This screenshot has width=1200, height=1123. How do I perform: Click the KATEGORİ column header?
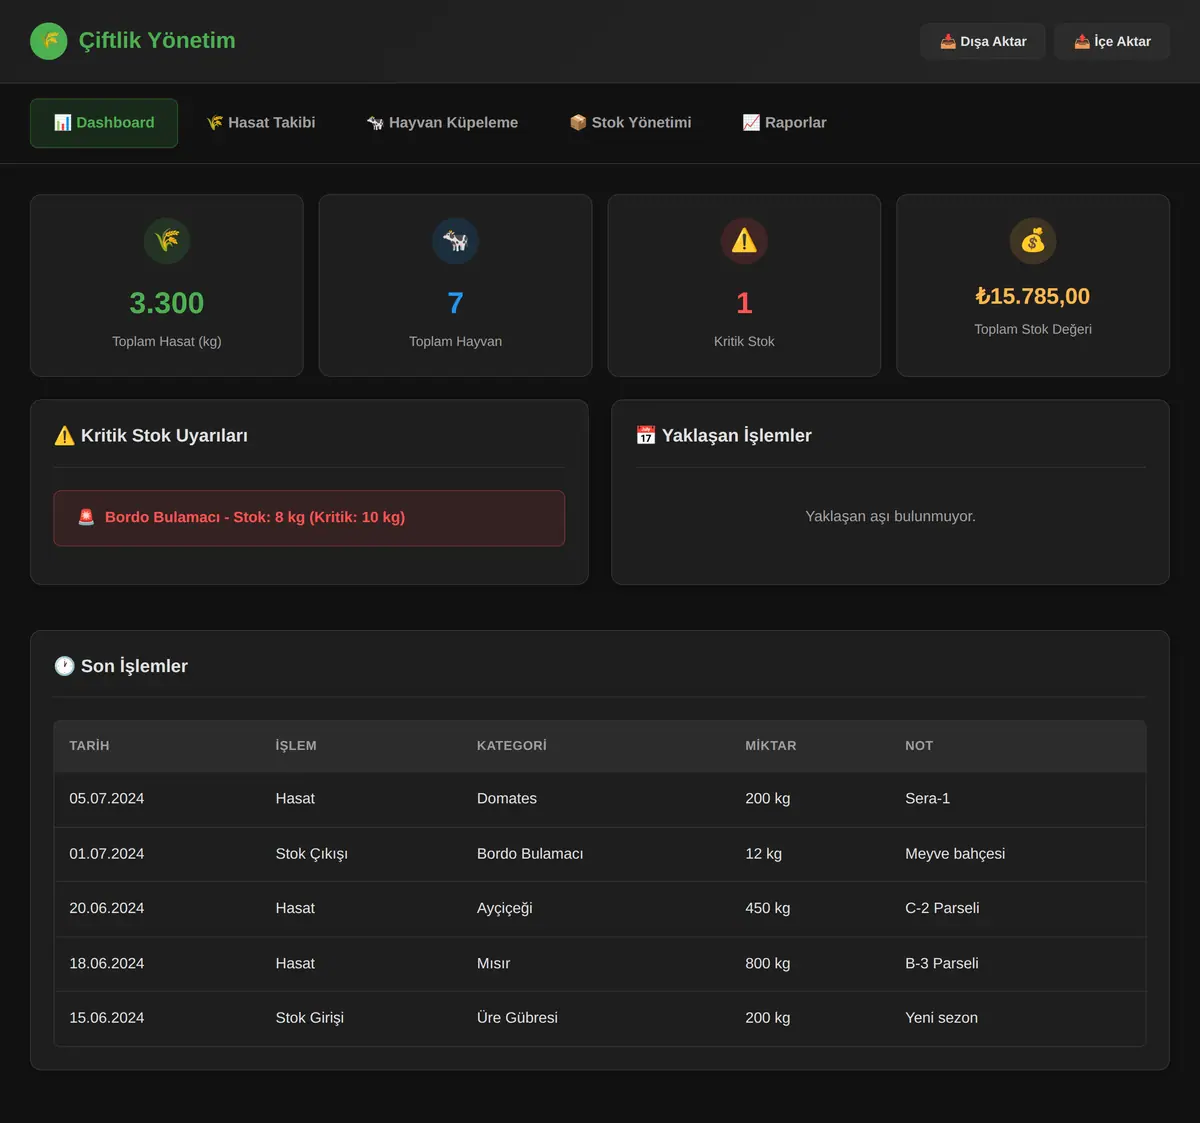(x=512, y=746)
